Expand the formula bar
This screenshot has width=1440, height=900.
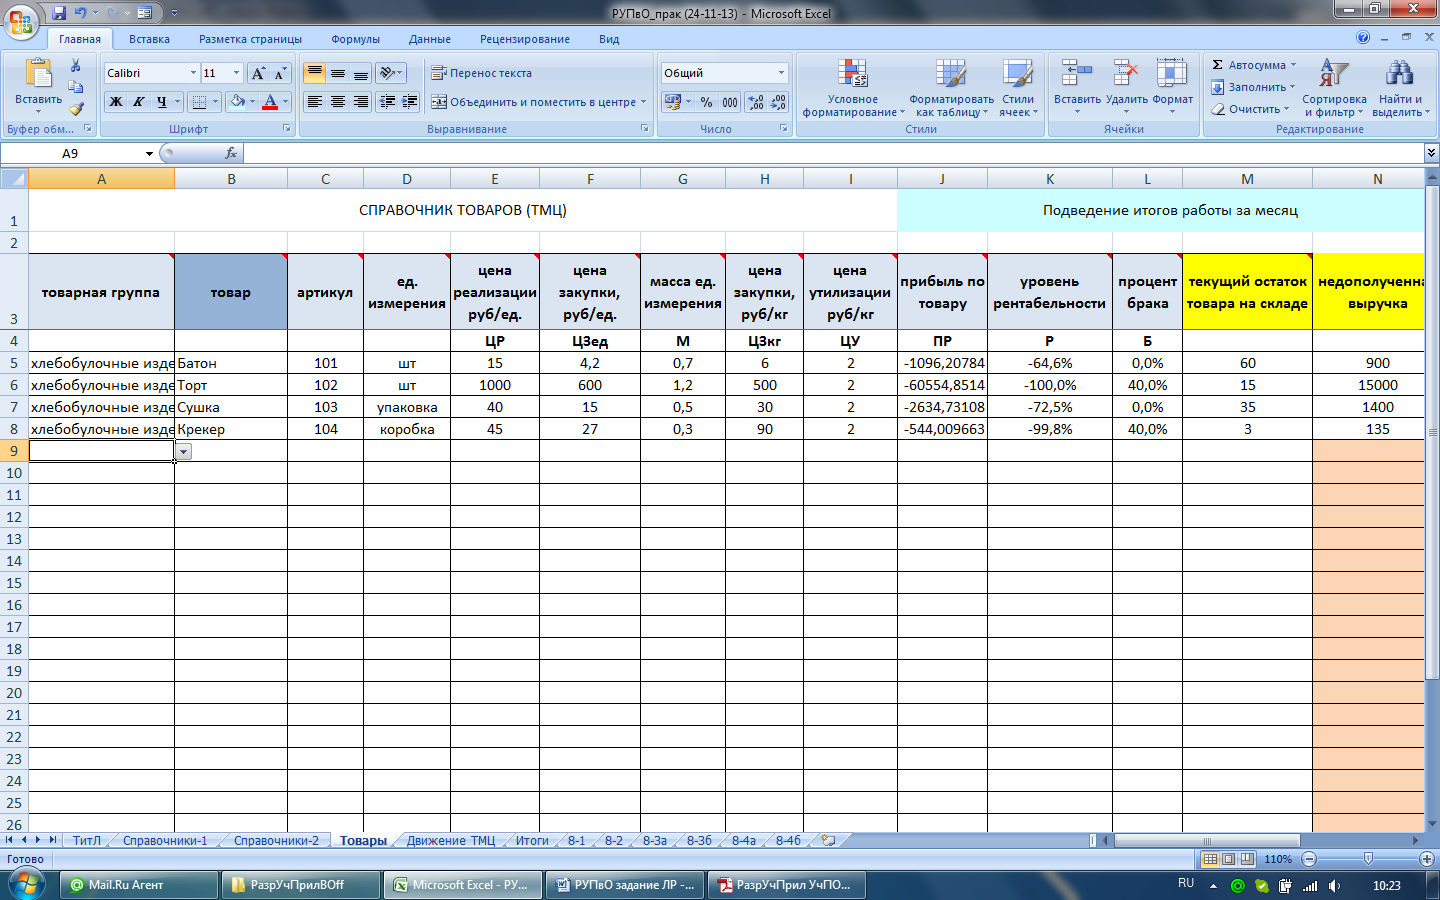pyautogui.click(x=1431, y=153)
